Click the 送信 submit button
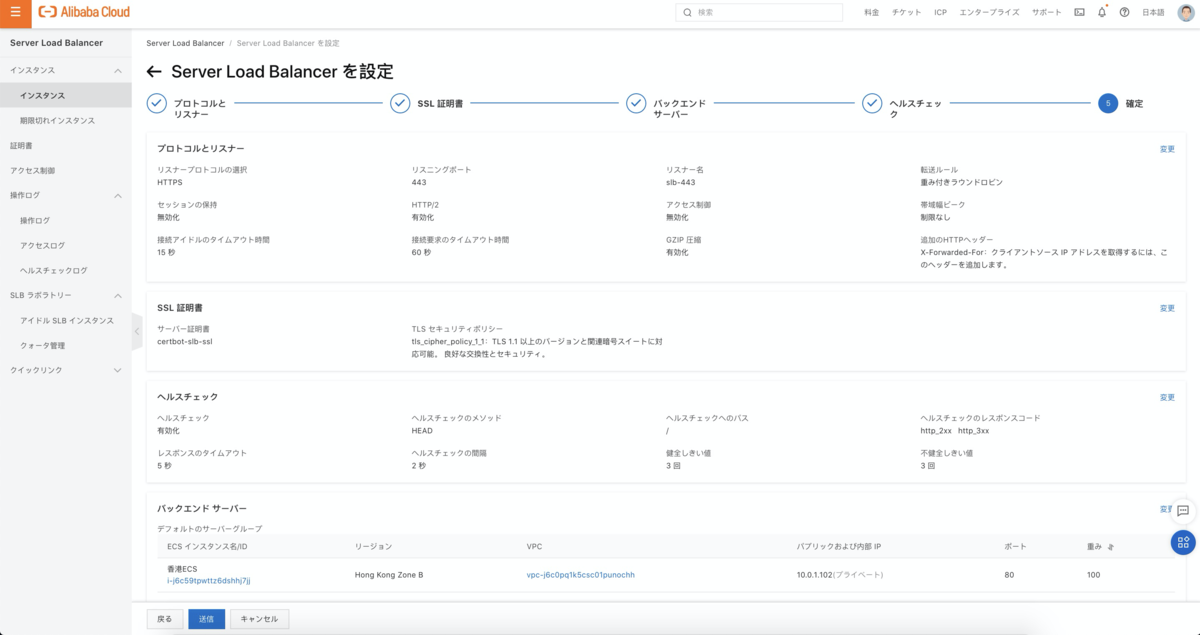Viewport: 1200px width, 635px height. coord(206,619)
